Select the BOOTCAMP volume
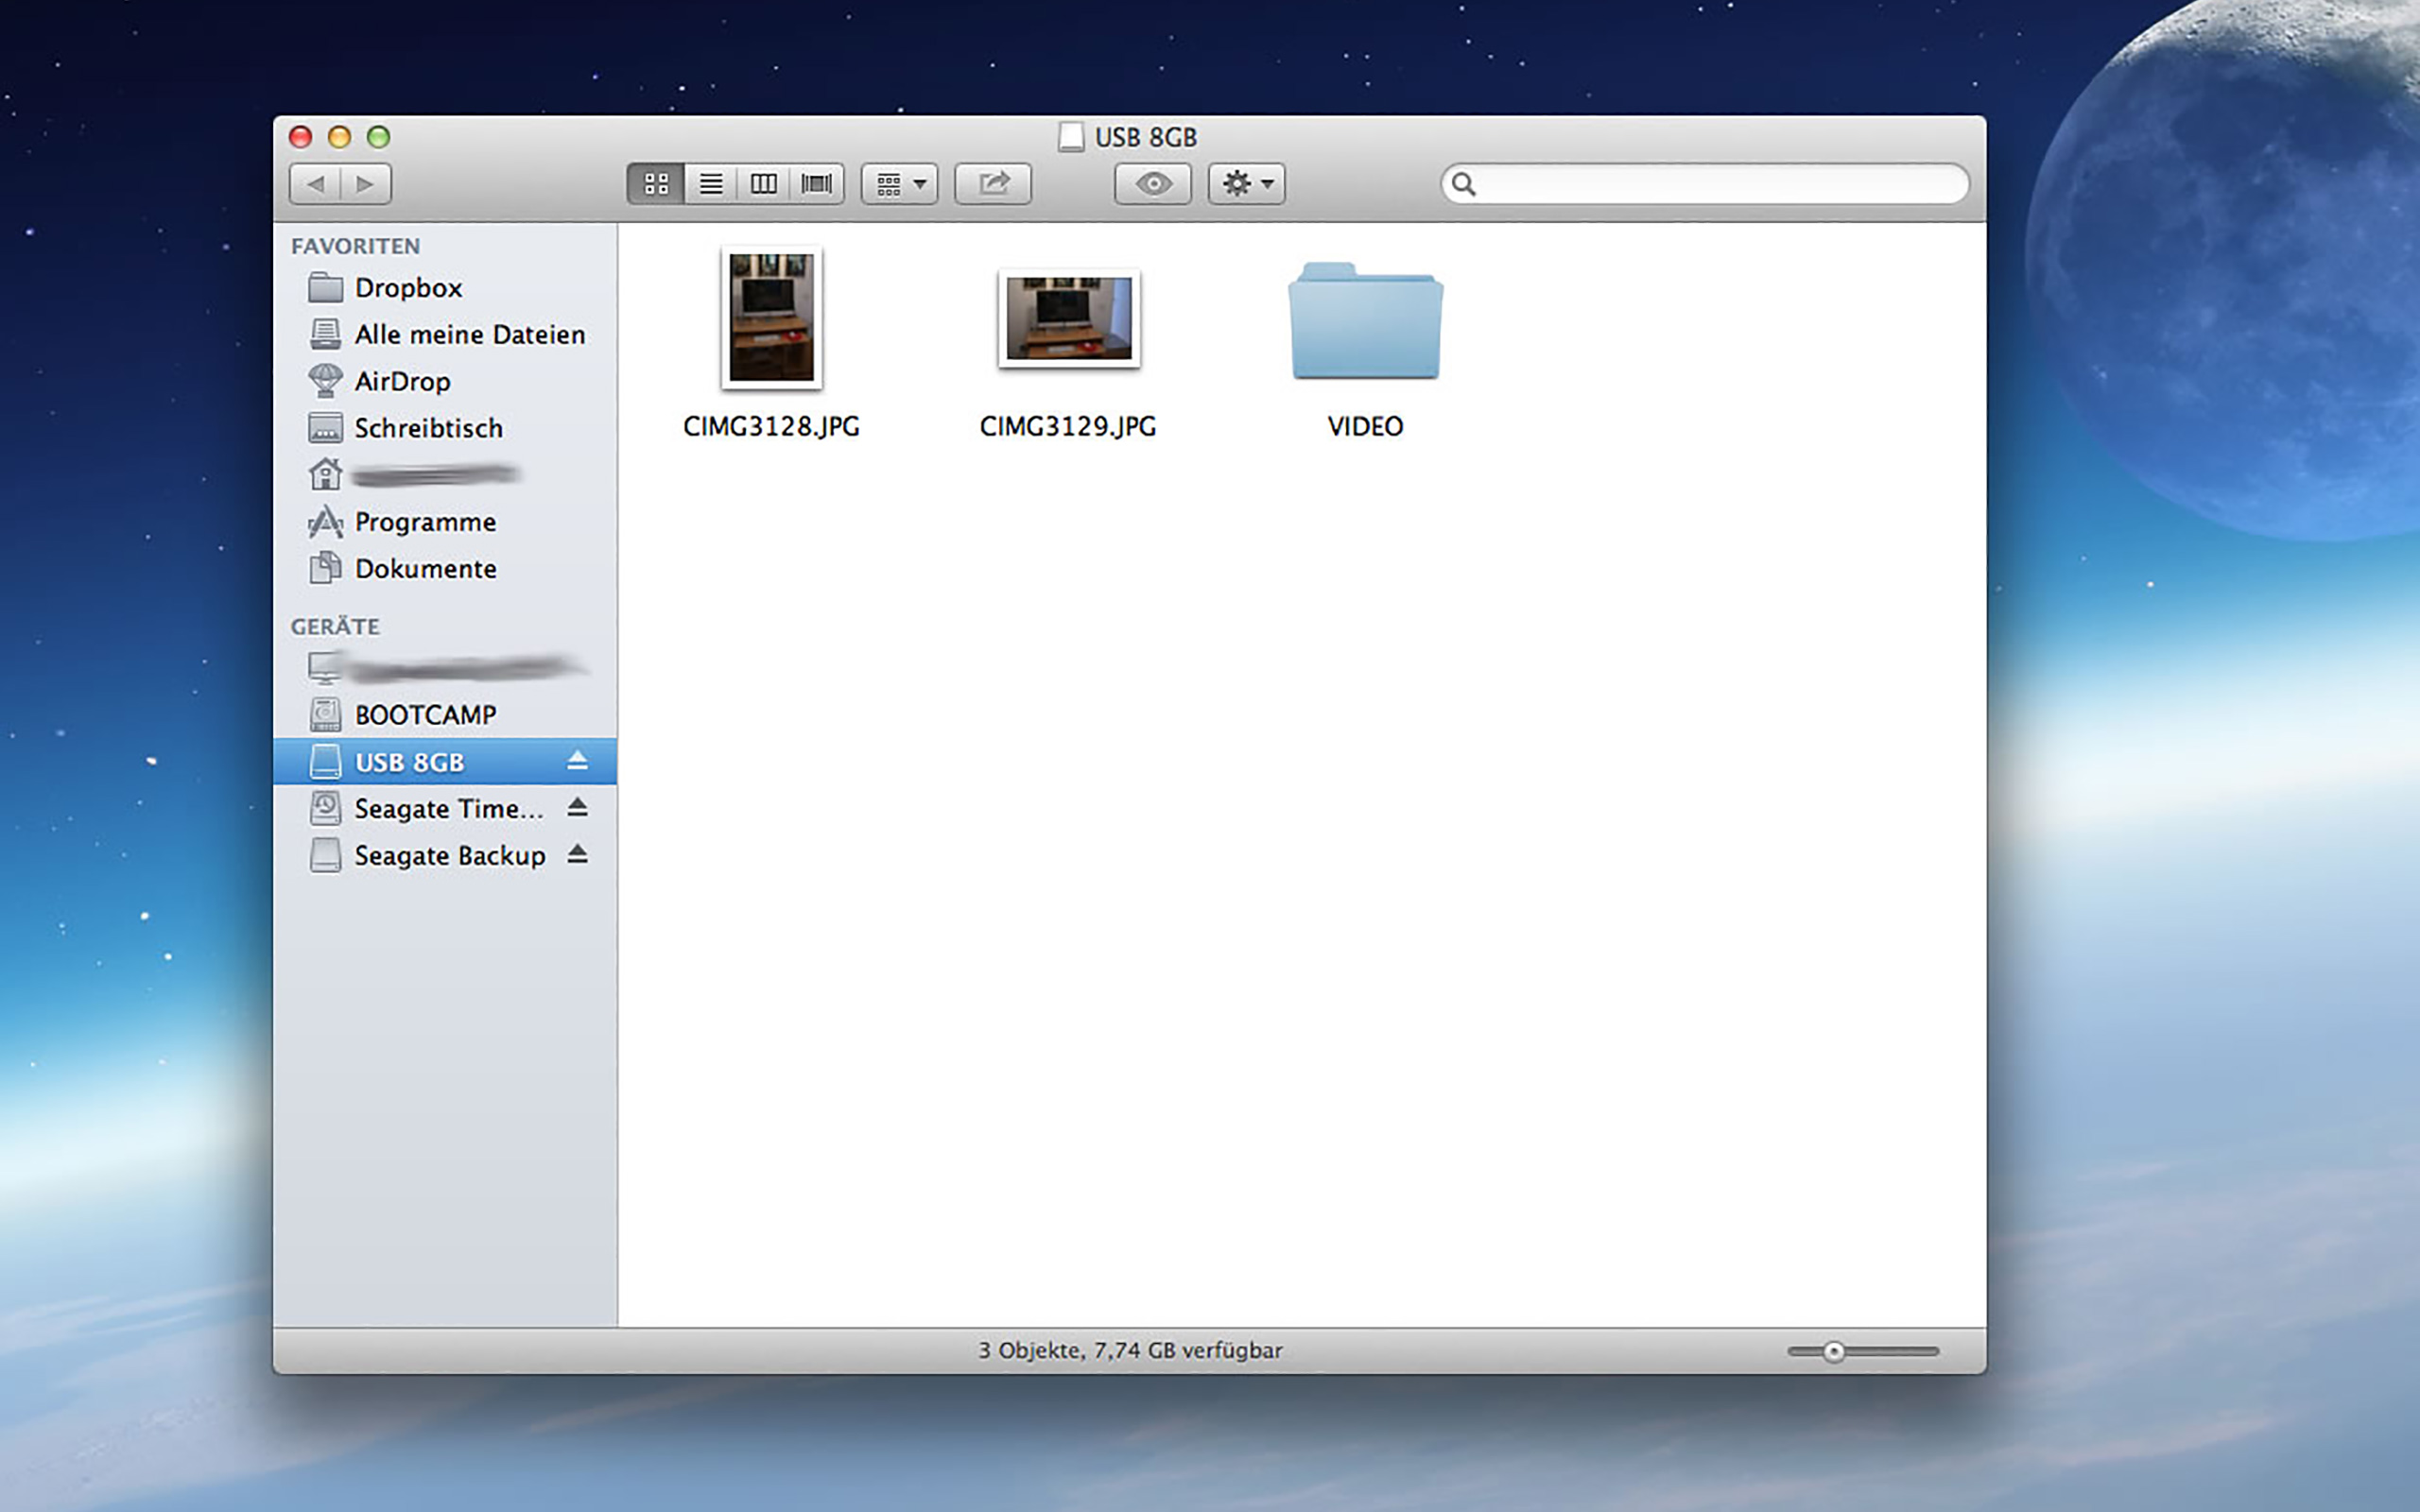The image size is (2420, 1512). click(x=446, y=715)
